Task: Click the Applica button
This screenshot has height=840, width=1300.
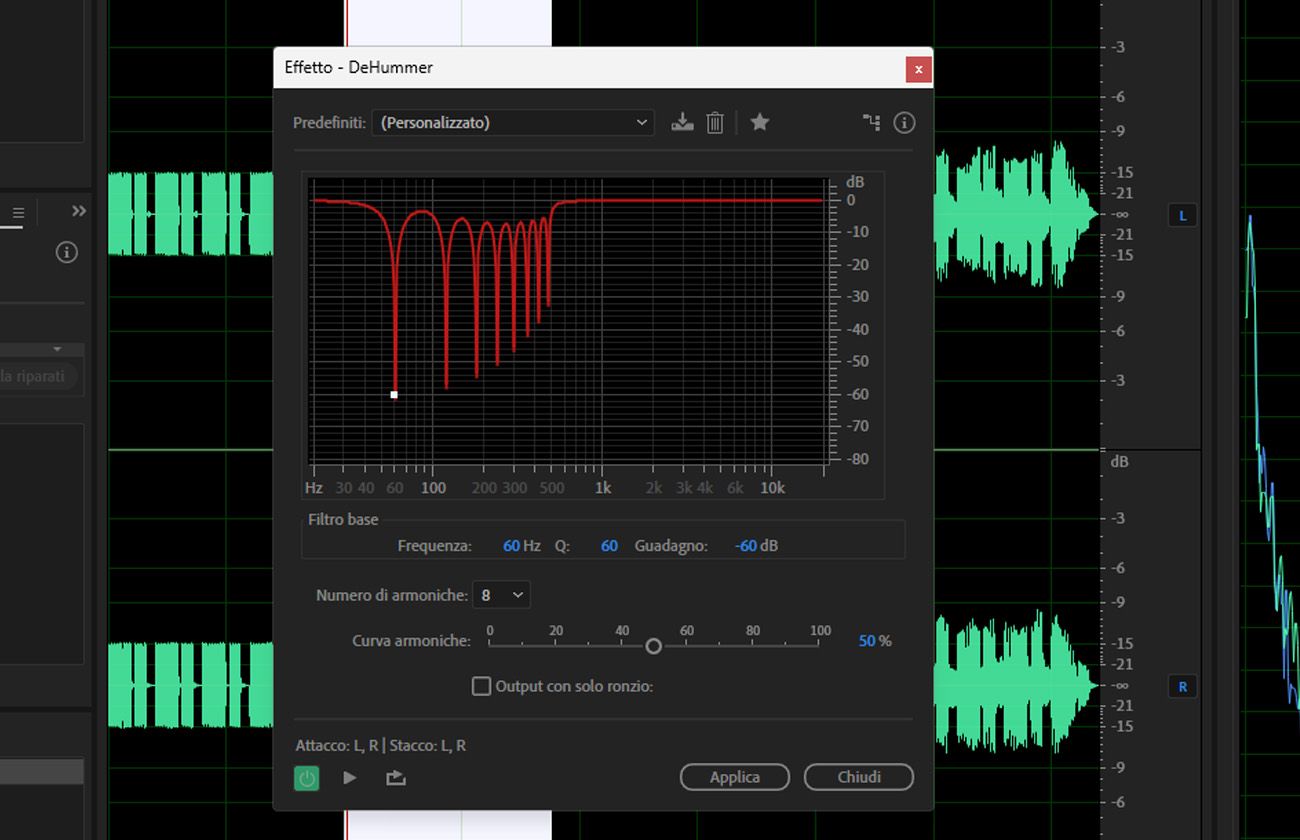Action: (735, 777)
